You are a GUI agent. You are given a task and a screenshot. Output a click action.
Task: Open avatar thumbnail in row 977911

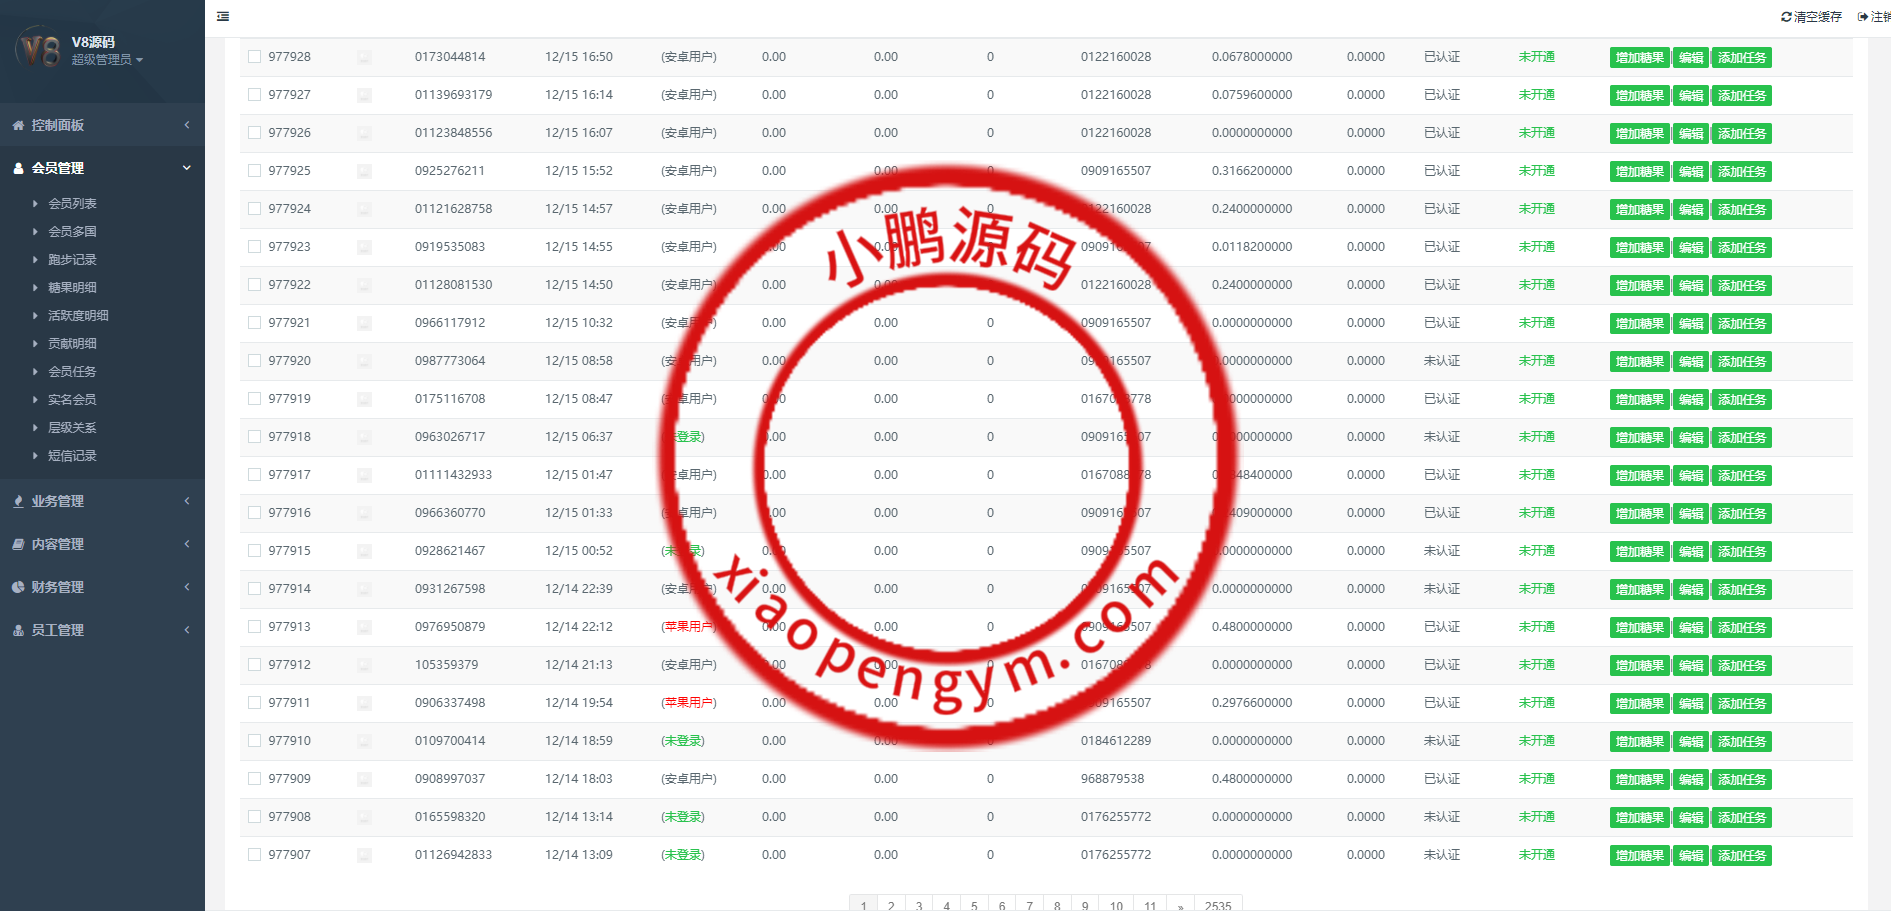[364, 704]
